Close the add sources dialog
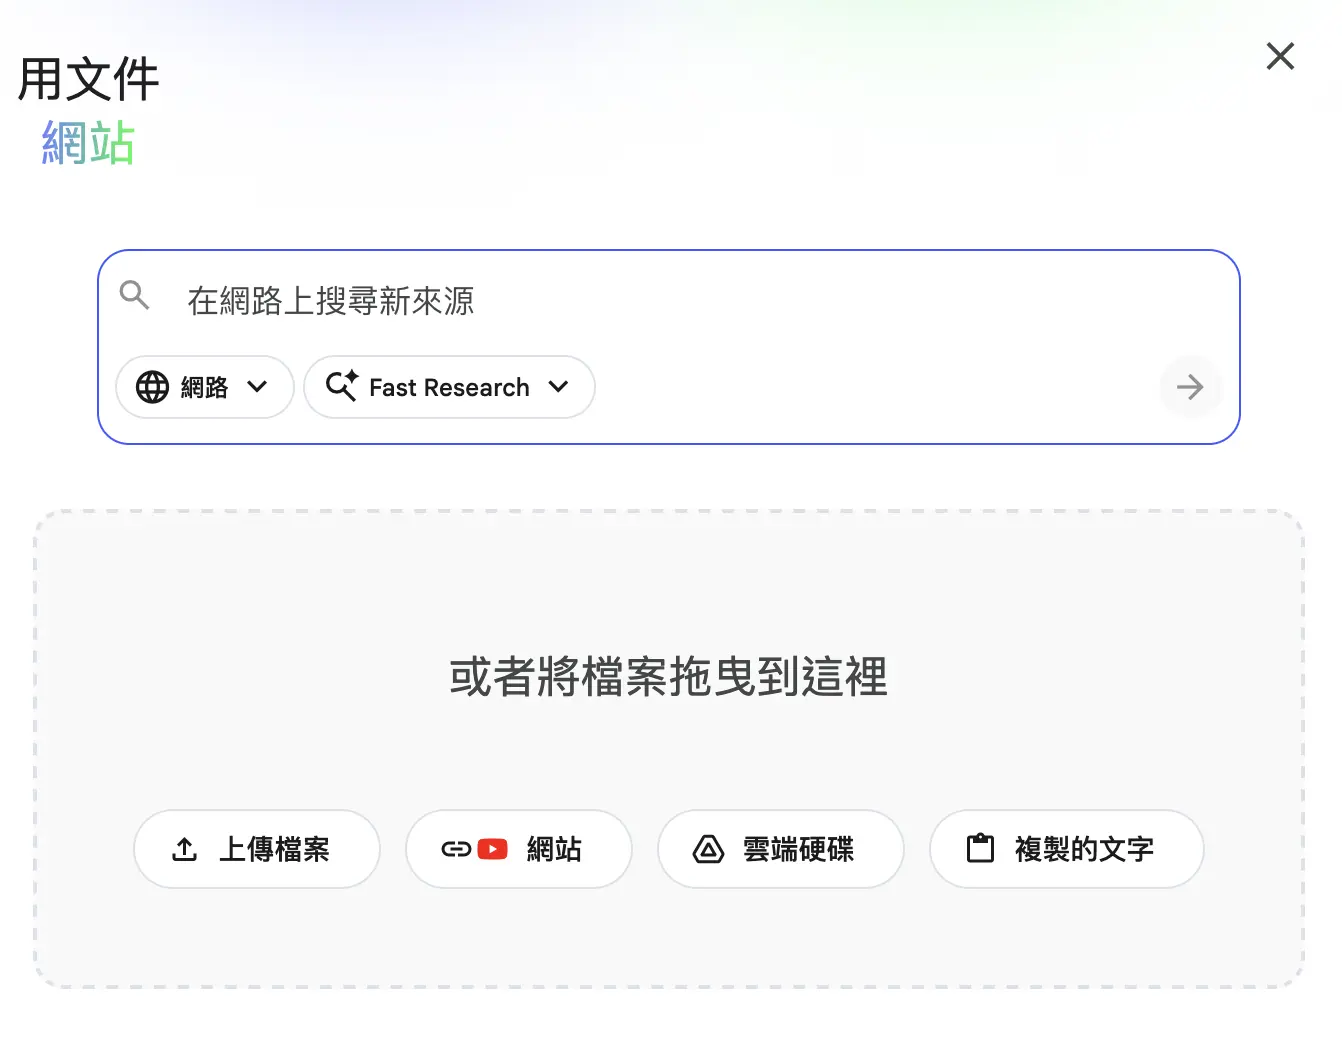 click(1280, 56)
